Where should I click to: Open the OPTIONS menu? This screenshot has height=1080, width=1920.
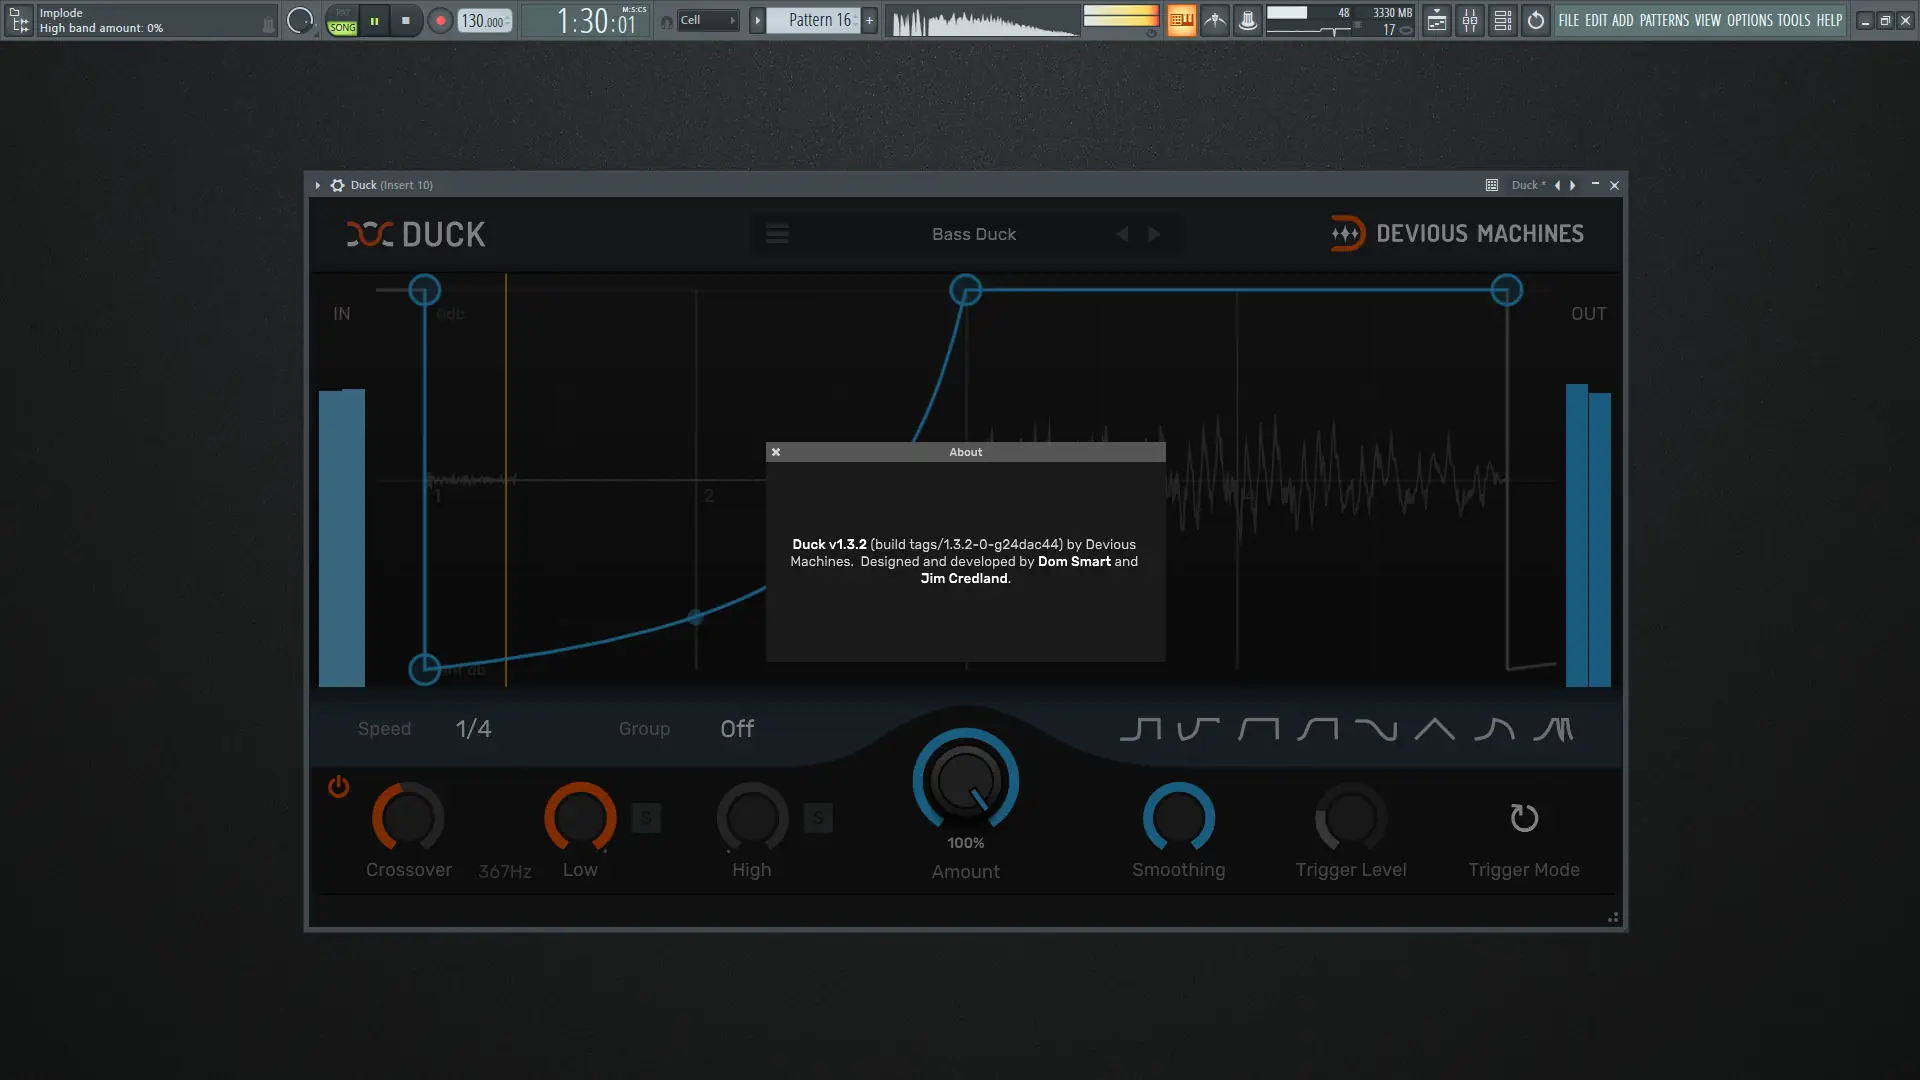[1749, 20]
